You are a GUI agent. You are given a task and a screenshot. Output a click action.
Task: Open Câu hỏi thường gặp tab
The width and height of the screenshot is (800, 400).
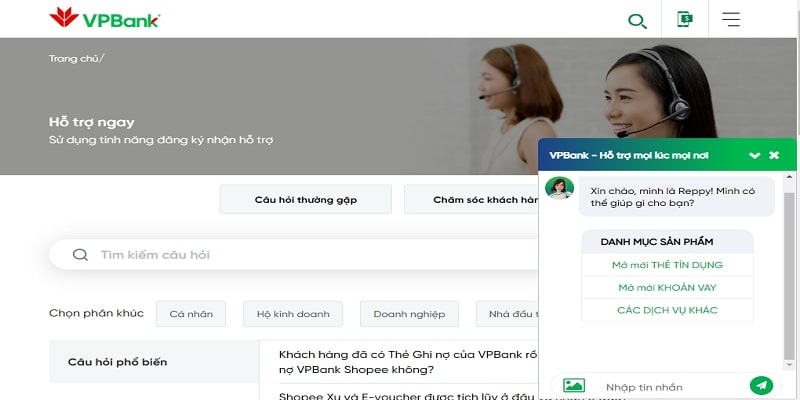pos(306,199)
